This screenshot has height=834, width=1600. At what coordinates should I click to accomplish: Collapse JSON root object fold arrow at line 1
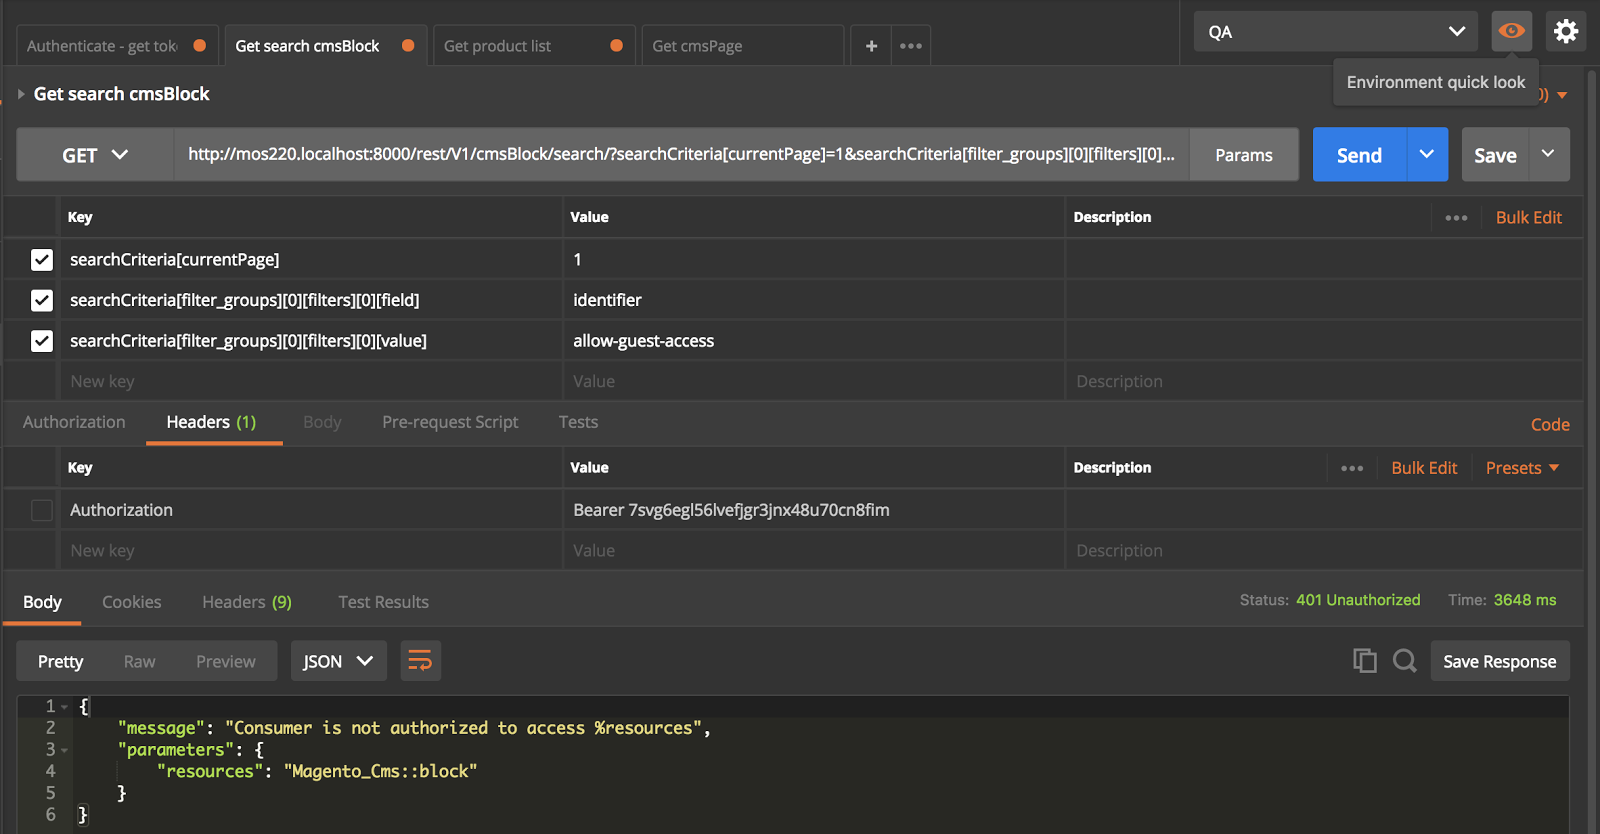pyautogui.click(x=65, y=707)
